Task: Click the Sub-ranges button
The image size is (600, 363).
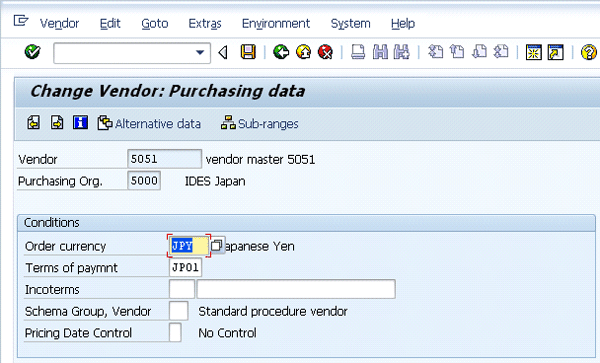Action: [259, 124]
